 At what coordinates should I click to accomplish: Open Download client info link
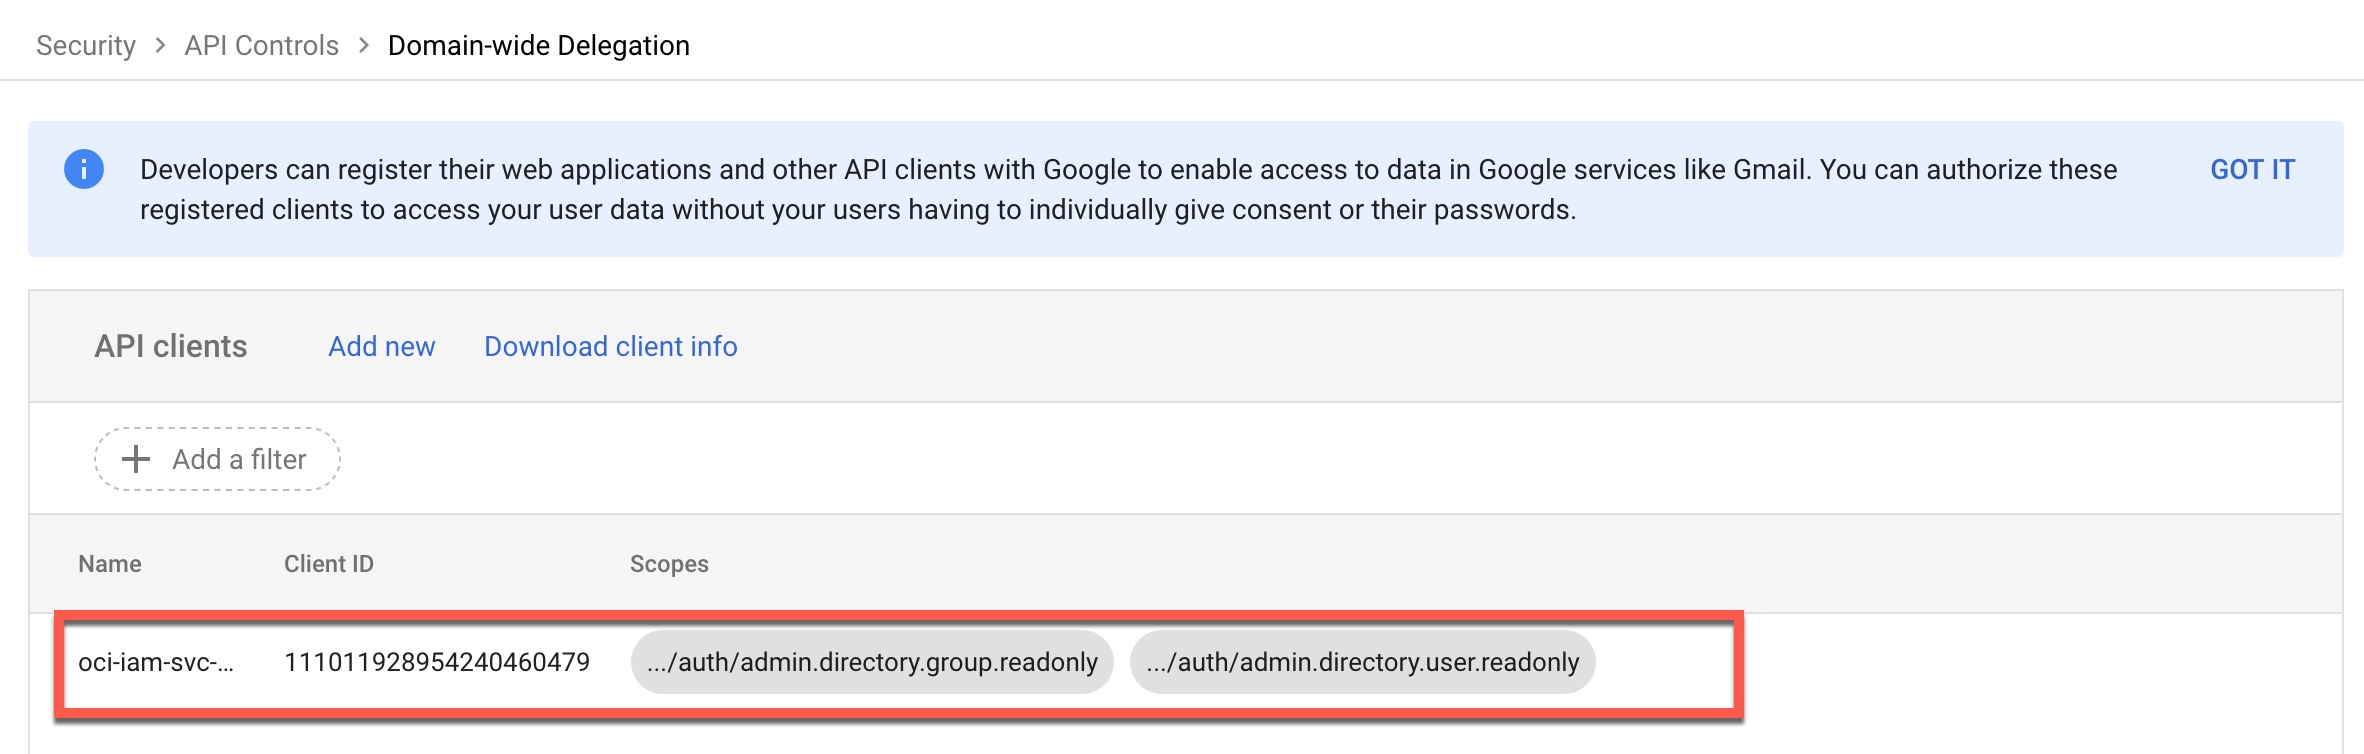[x=611, y=346]
